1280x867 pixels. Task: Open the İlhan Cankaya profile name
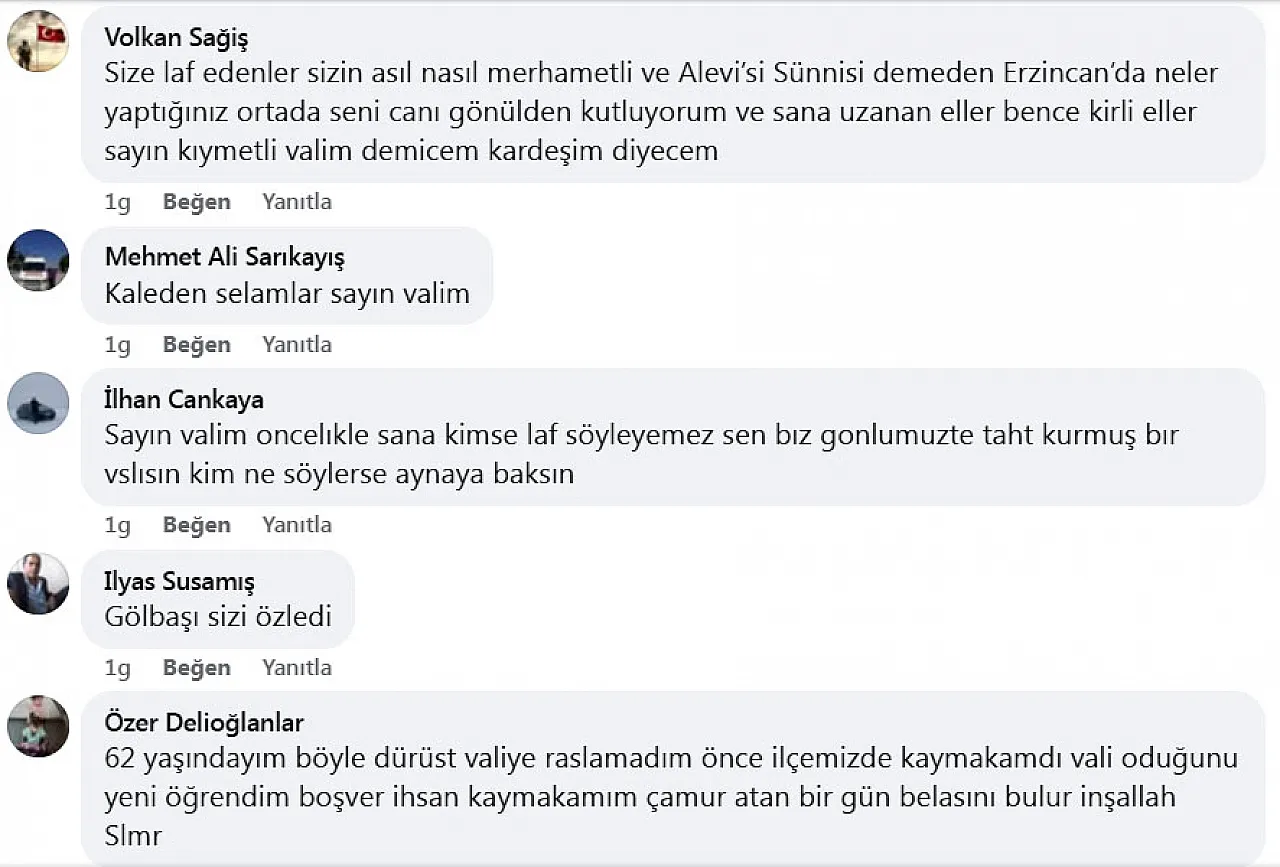(x=184, y=400)
